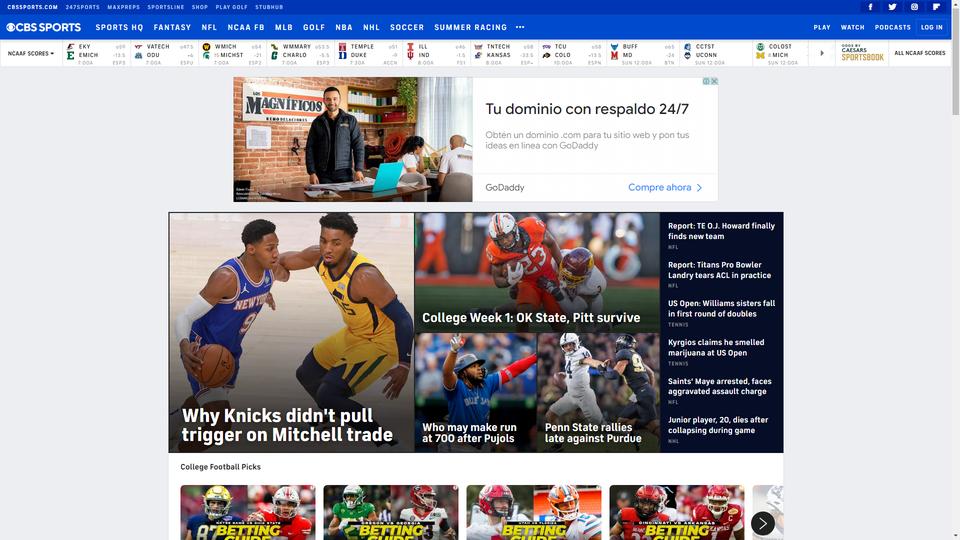This screenshot has width=960, height=540.
Task: Open the 247SPORTS top bar link
Action: coord(83,7)
